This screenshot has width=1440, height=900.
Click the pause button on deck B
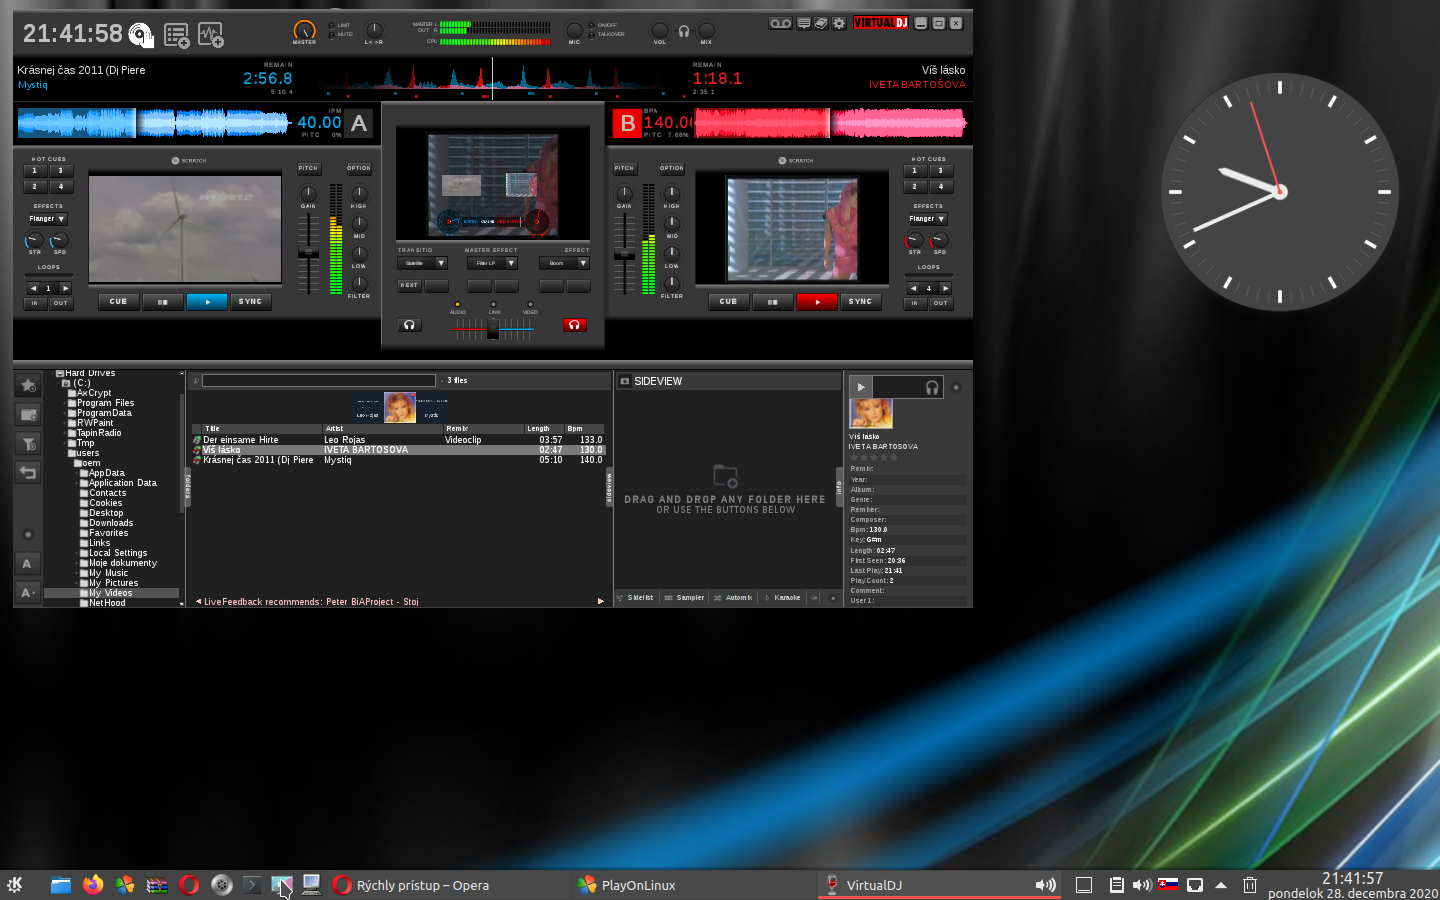point(773,301)
